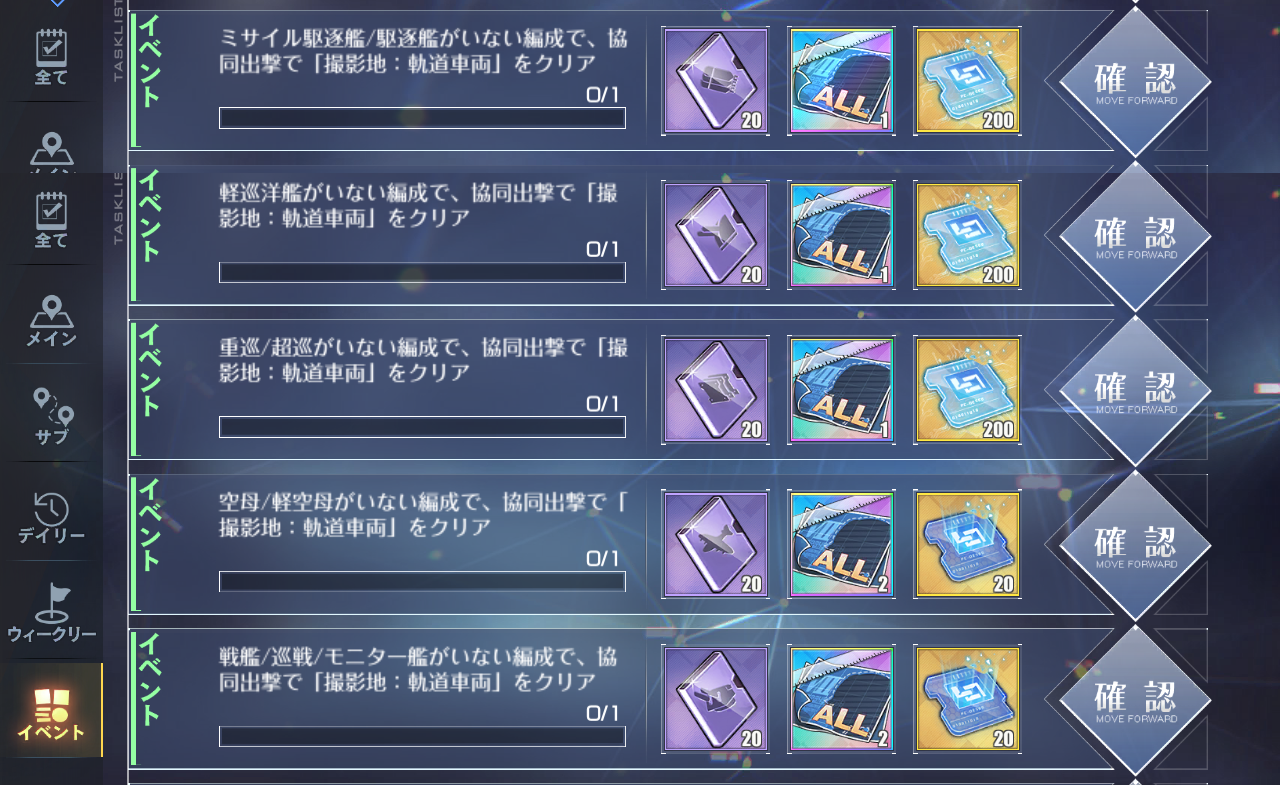This screenshot has height=785, width=1280.
Task: Open the サブ missions tab
Action: pyautogui.click(x=51, y=415)
